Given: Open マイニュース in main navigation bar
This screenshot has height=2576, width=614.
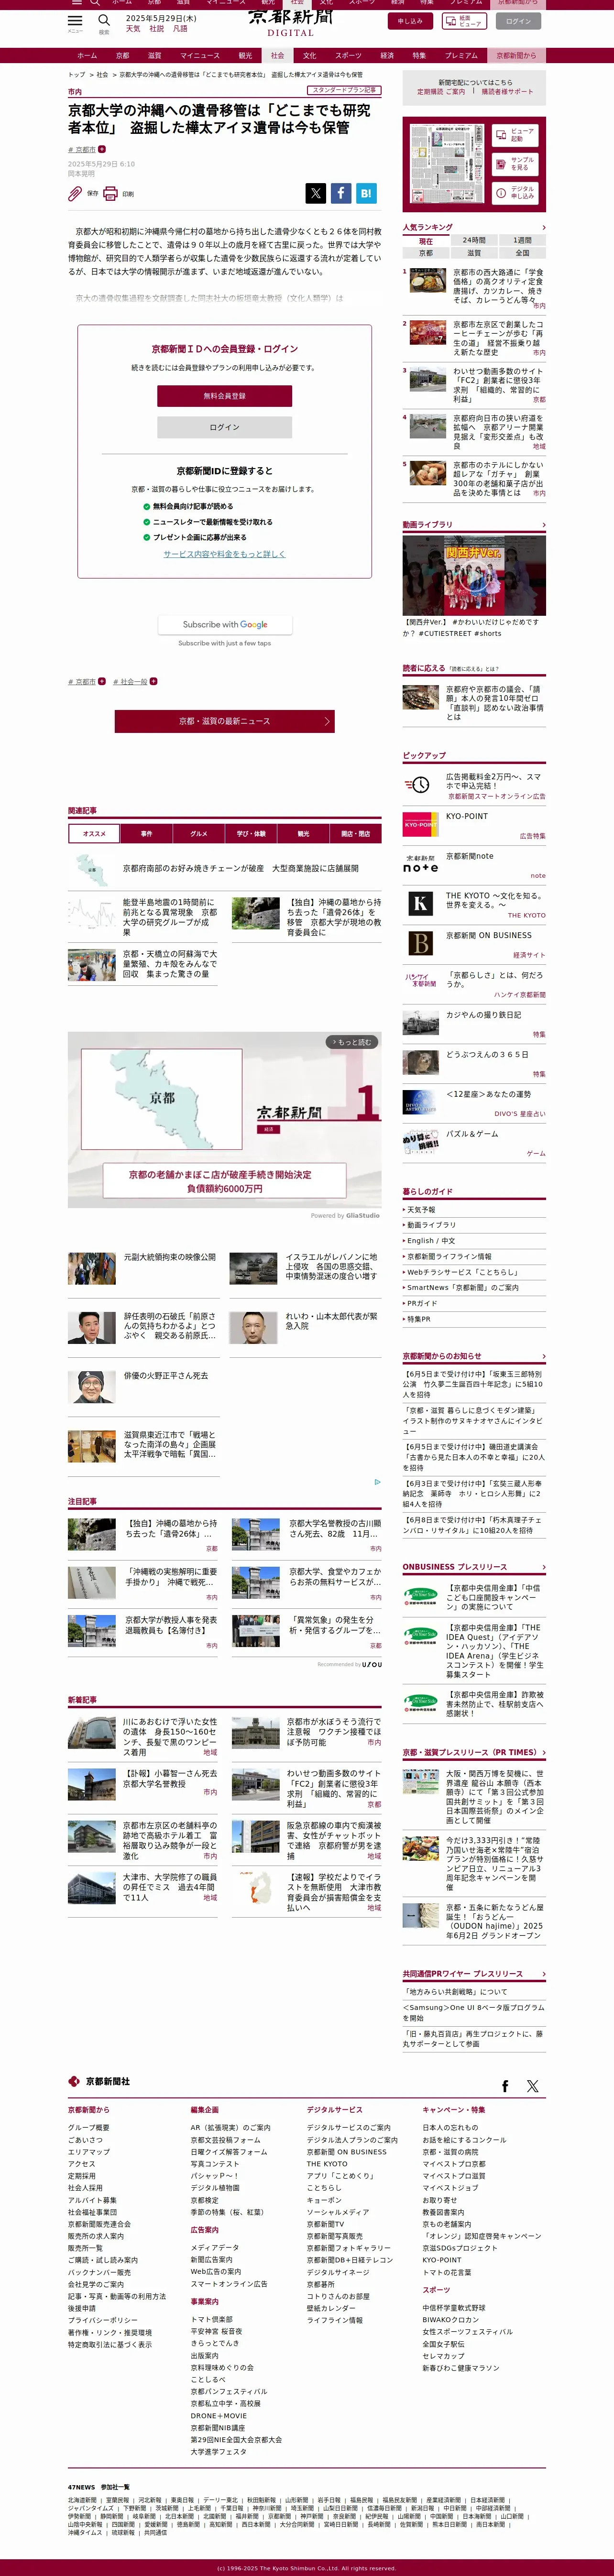Looking at the screenshot, I should [x=200, y=55].
